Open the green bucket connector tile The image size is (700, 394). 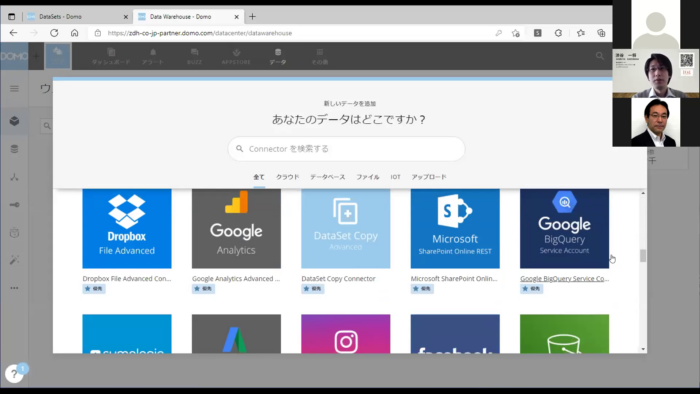[564, 334]
